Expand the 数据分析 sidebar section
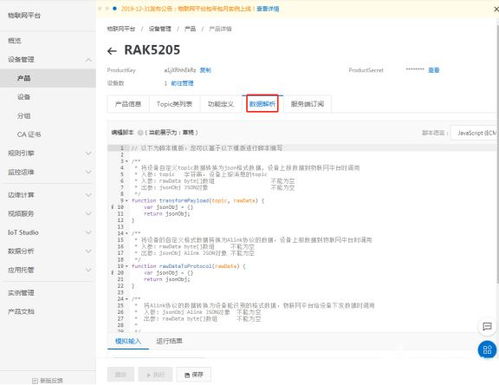 pyautogui.click(x=48, y=251)
